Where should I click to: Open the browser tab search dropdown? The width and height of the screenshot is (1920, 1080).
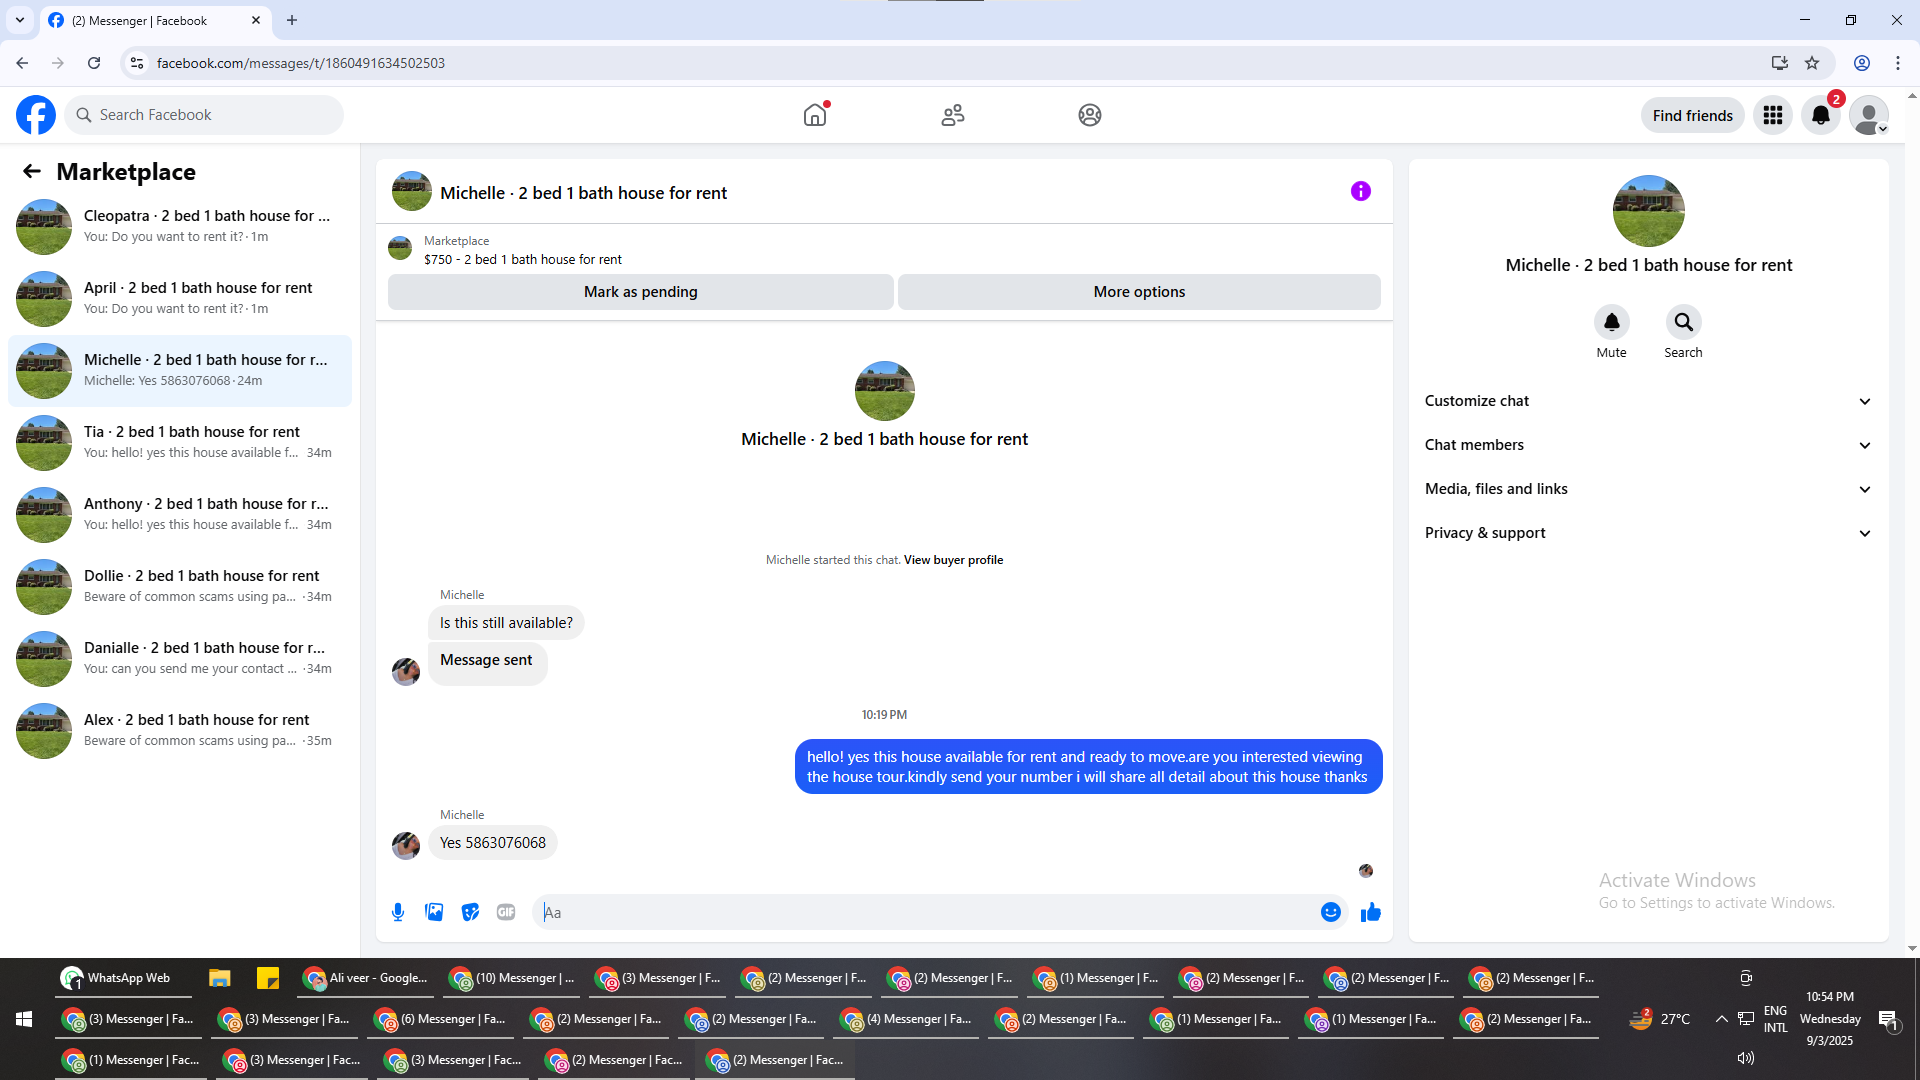[20, 20]
